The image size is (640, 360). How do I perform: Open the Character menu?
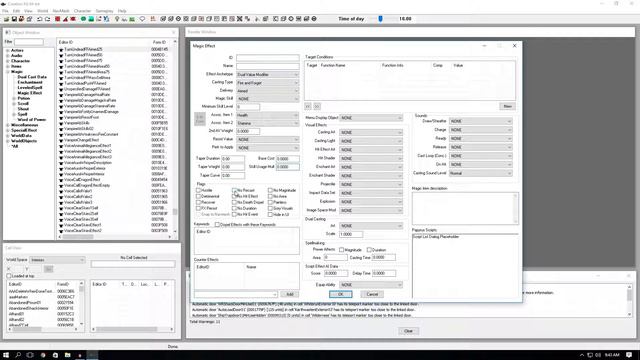pos(82,11)
